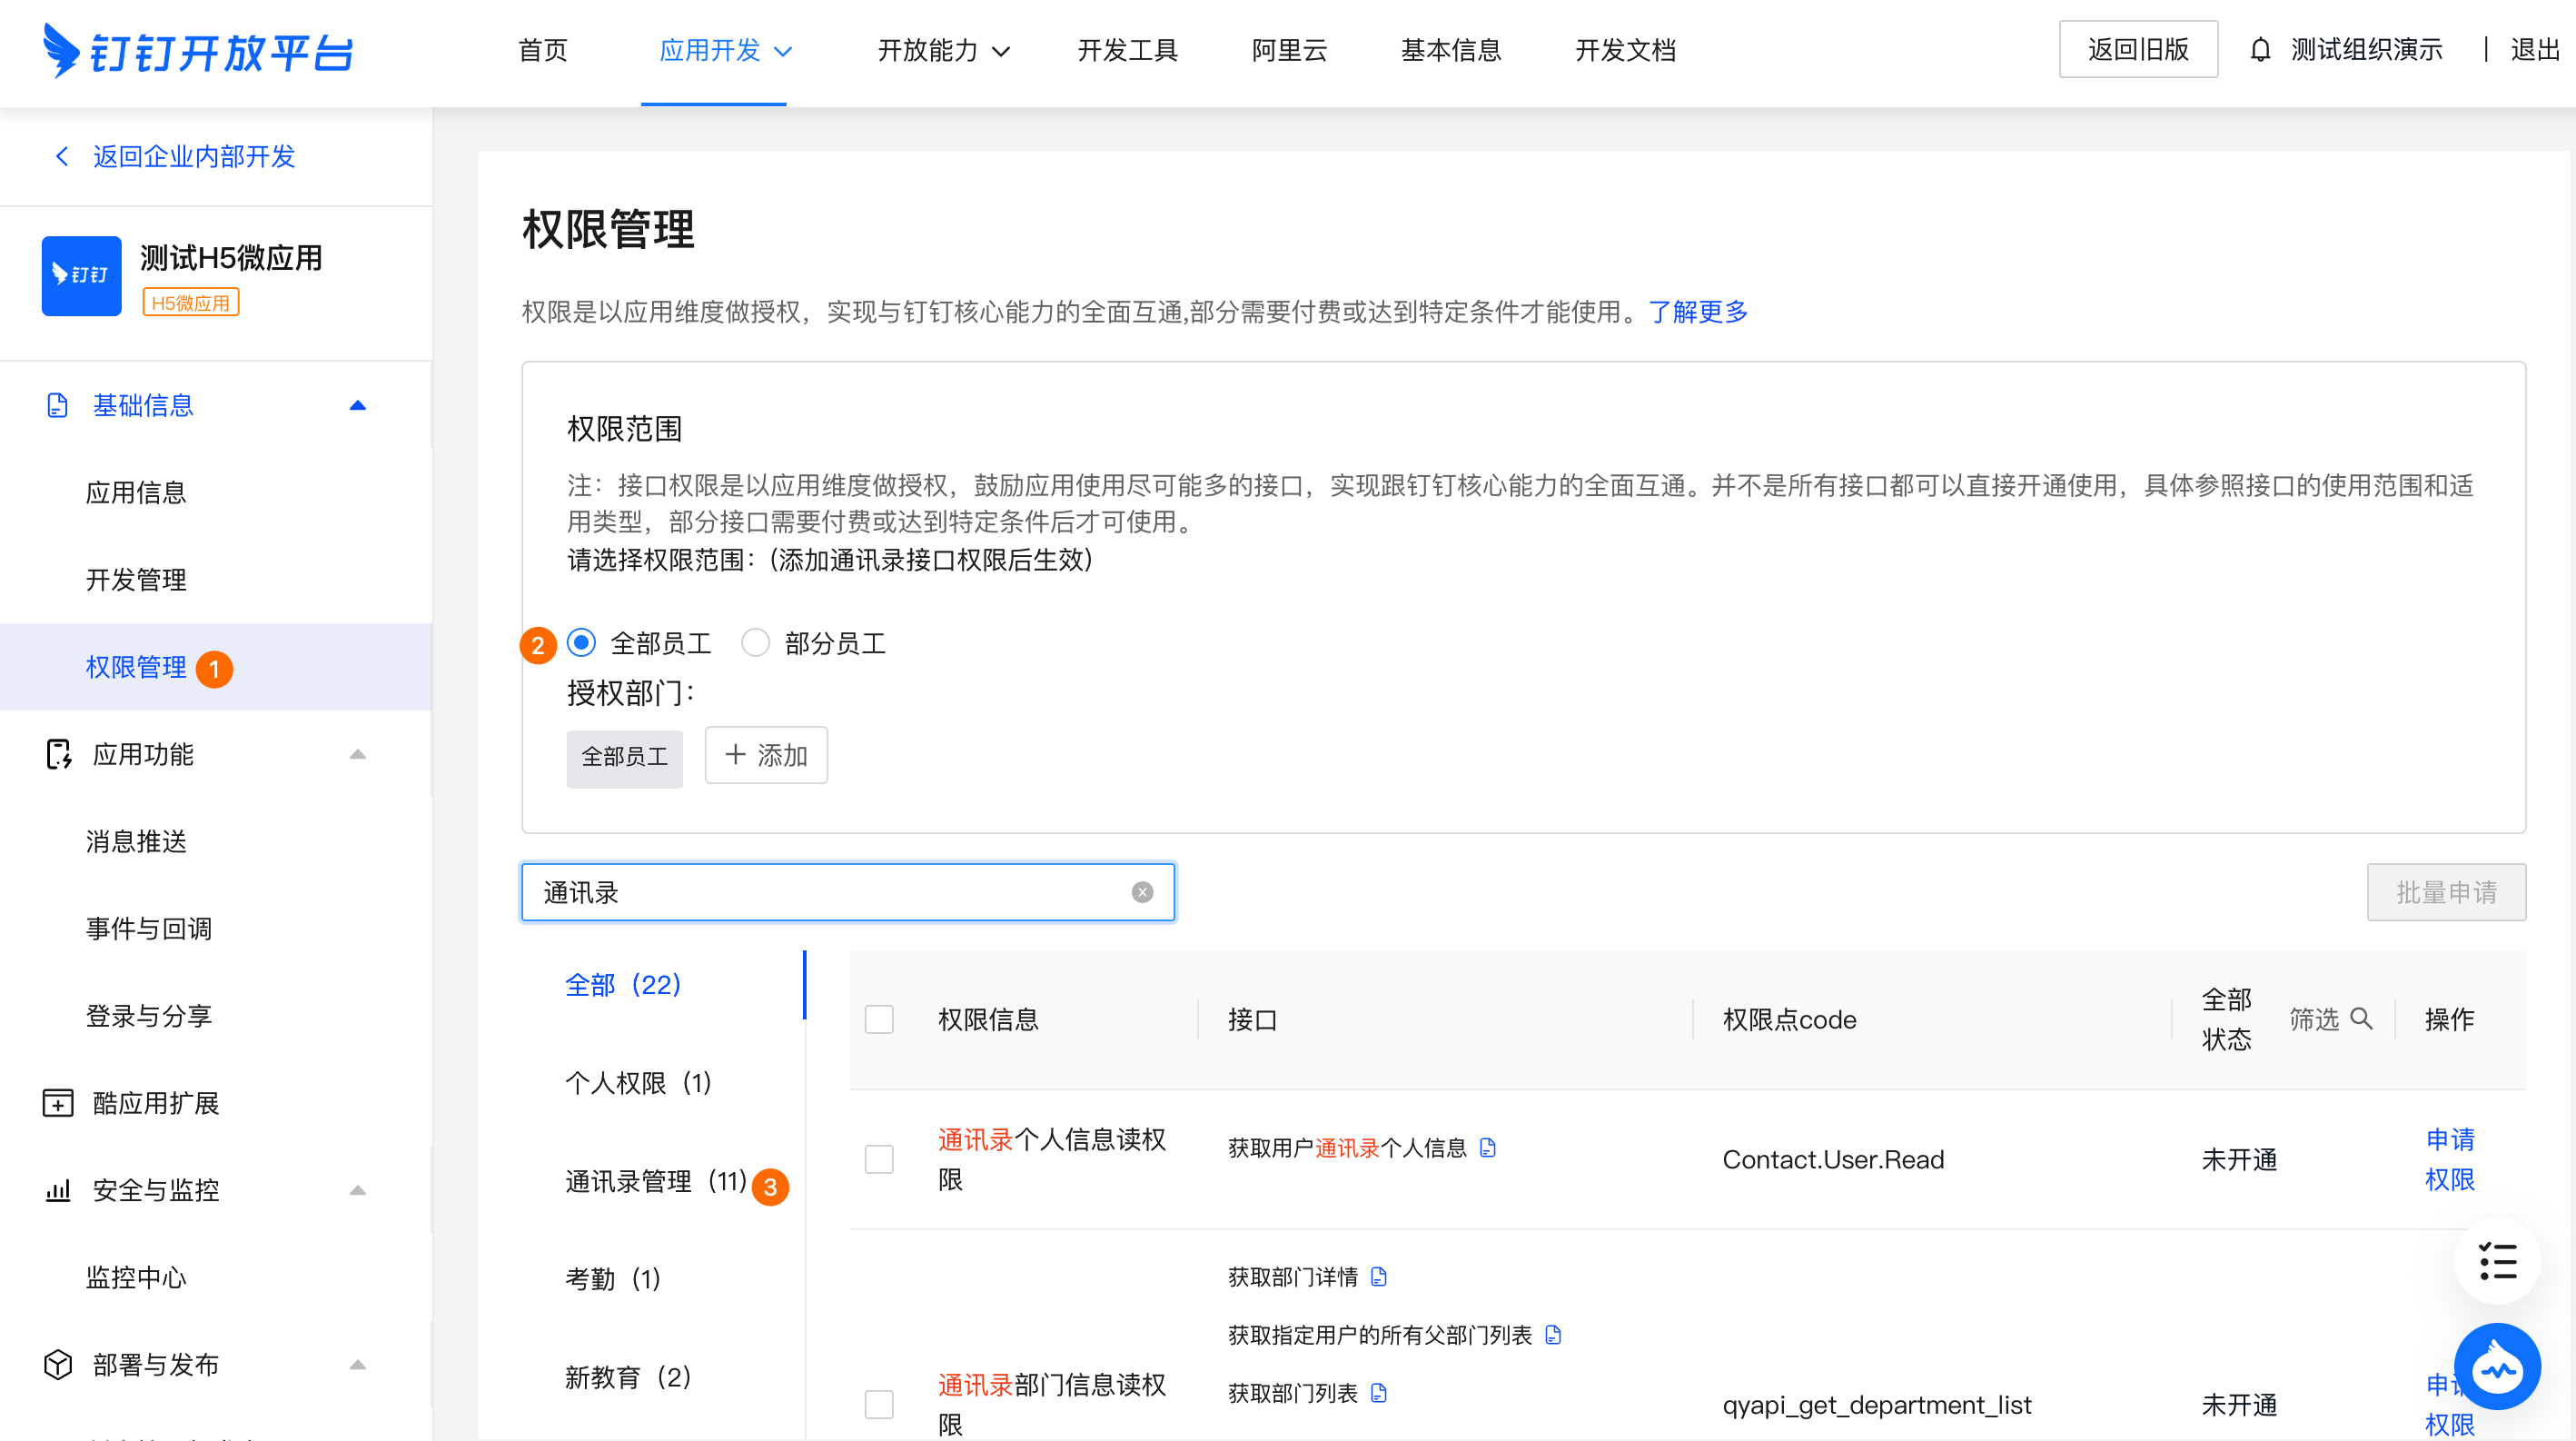Click the notification bell icon
Screen dimensions: 2576x1441
pos(2260,50)
